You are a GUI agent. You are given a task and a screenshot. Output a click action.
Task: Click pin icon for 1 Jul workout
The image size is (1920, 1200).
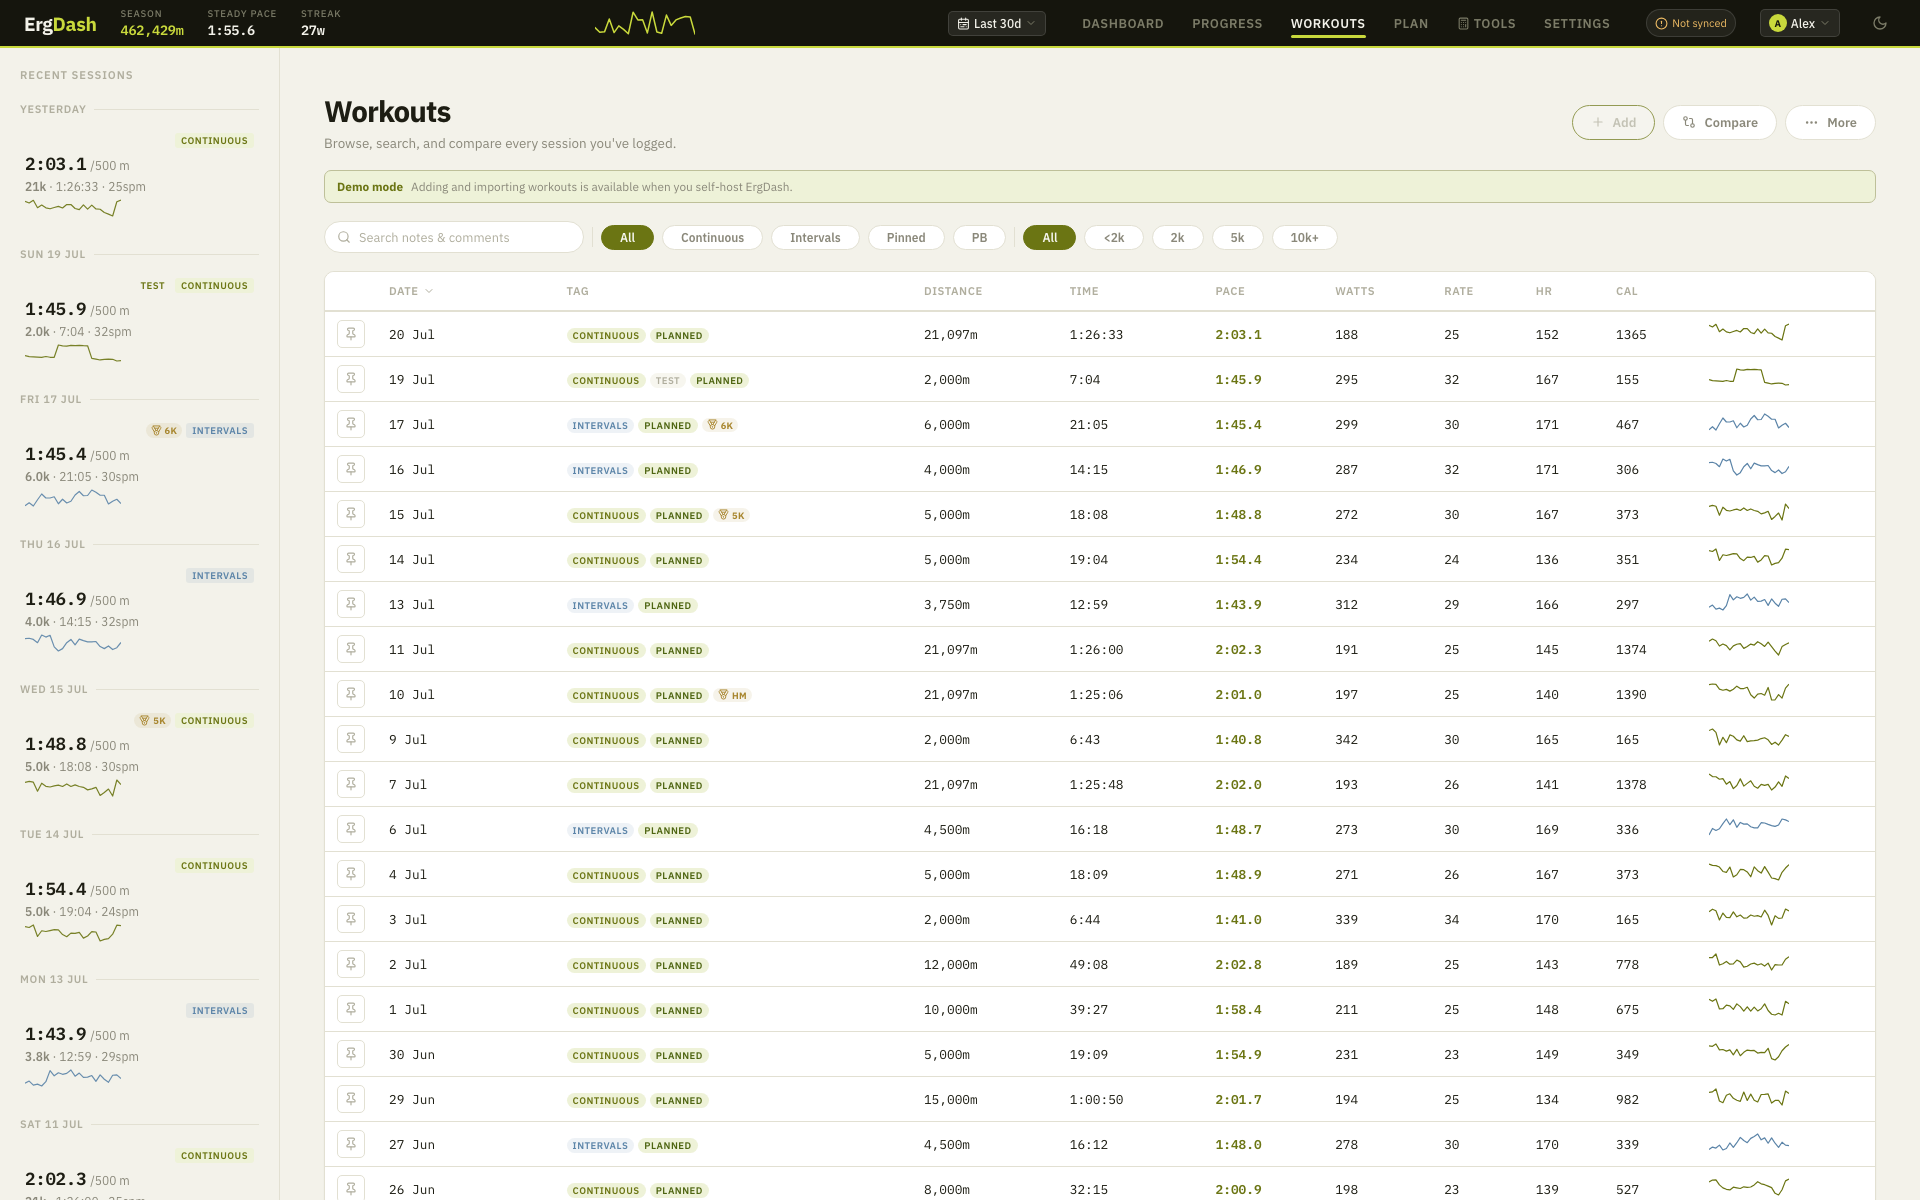pos(351,1009)
